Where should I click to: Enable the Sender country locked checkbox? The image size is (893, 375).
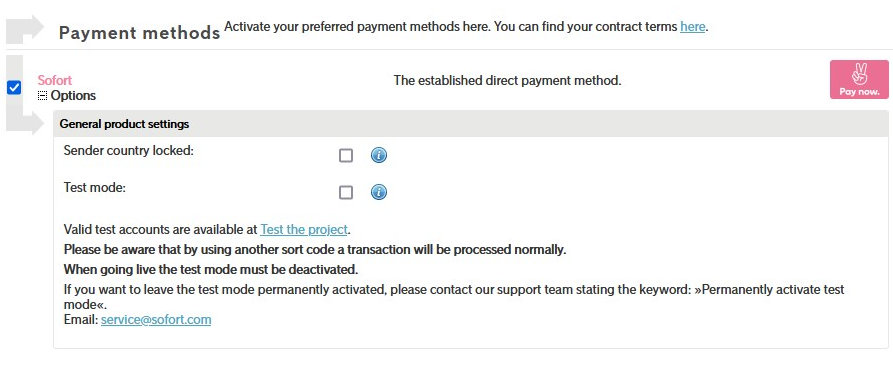coord(346,156)
